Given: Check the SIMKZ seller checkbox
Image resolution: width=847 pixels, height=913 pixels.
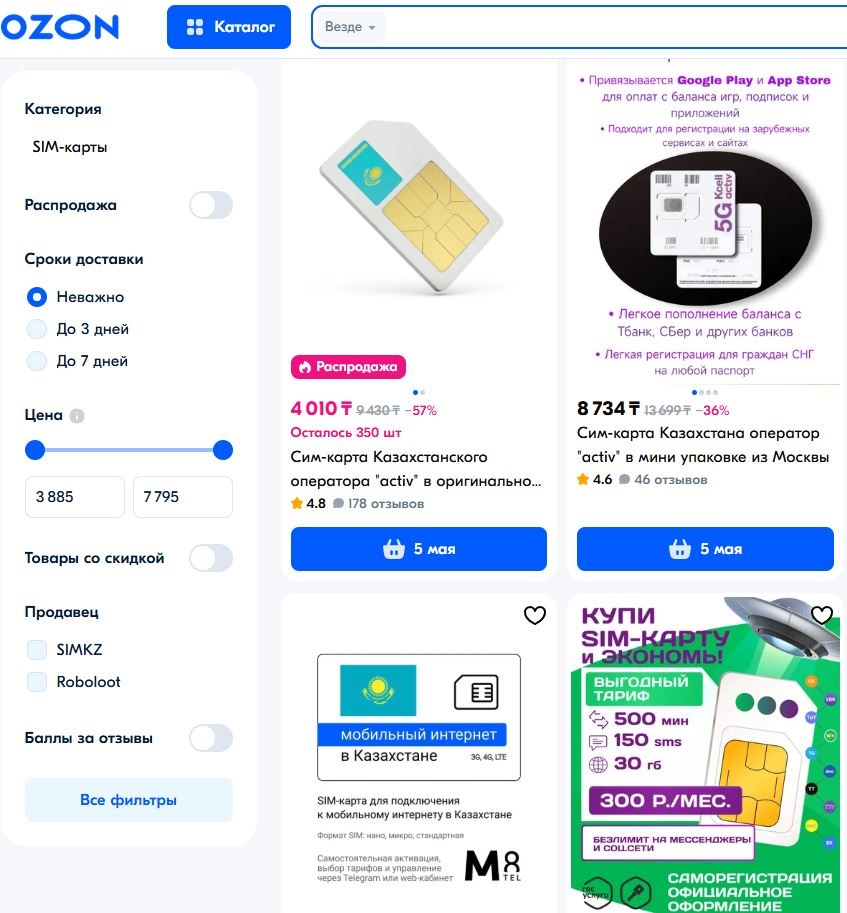Looking at the screenshot, I should click(x=37, y=650).
